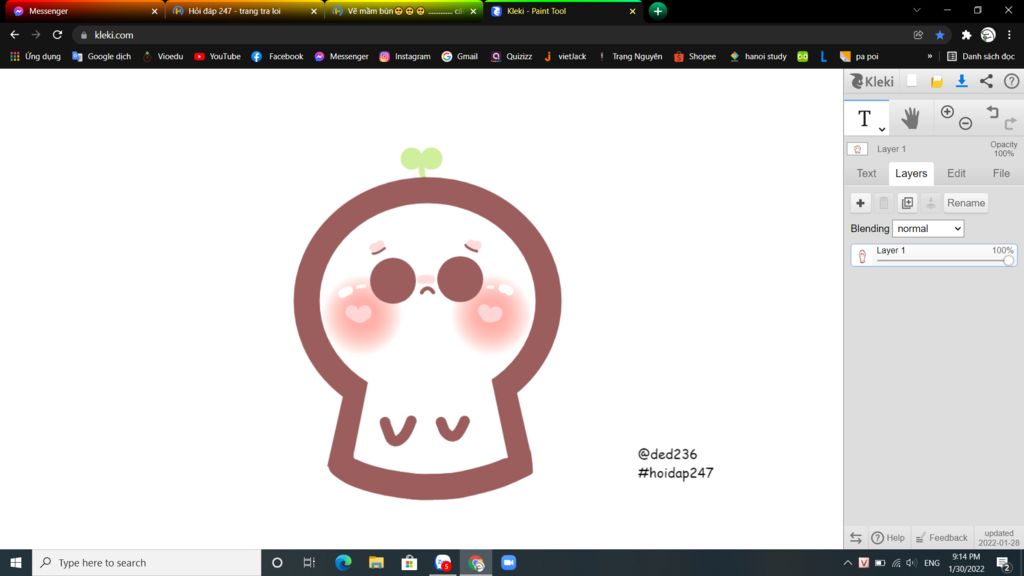
Task: Expand the hidden bookmarks chevron
Action: pos(929,56)
